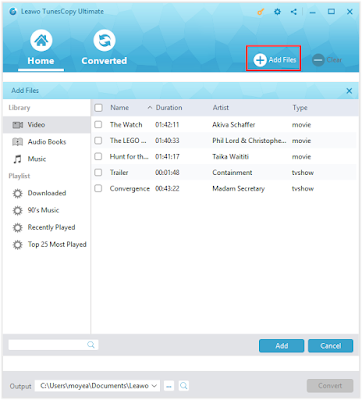Viewport: 362px width, 400px height.
Task: Select Music in the Library
Action: (47, 159)
